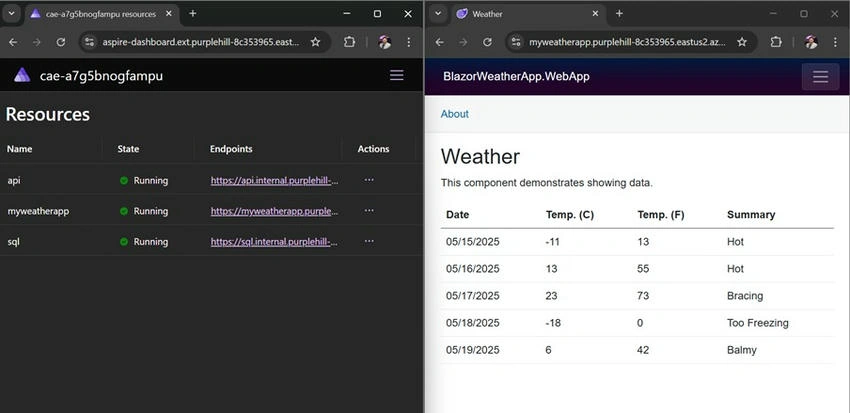This screenshot has width=850, height=413.
Task: Go forward in the Aspire dashboard window
Action: [x=37, y=42]
